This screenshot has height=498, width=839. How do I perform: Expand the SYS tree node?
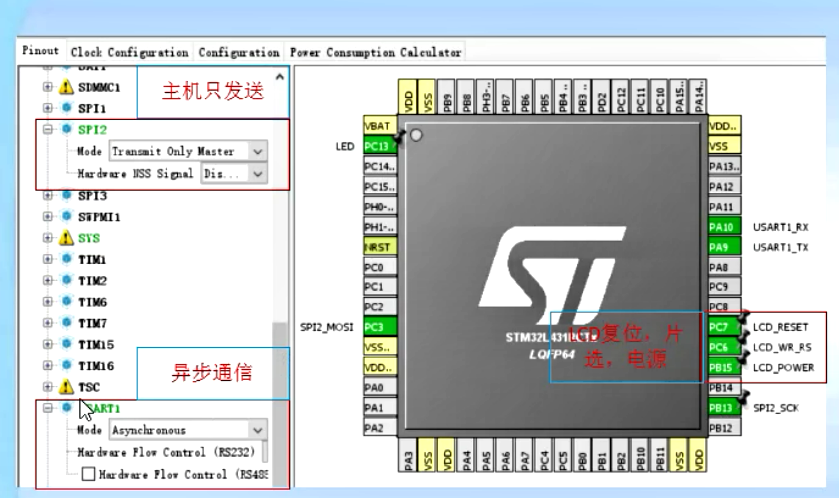pos(48,237)
